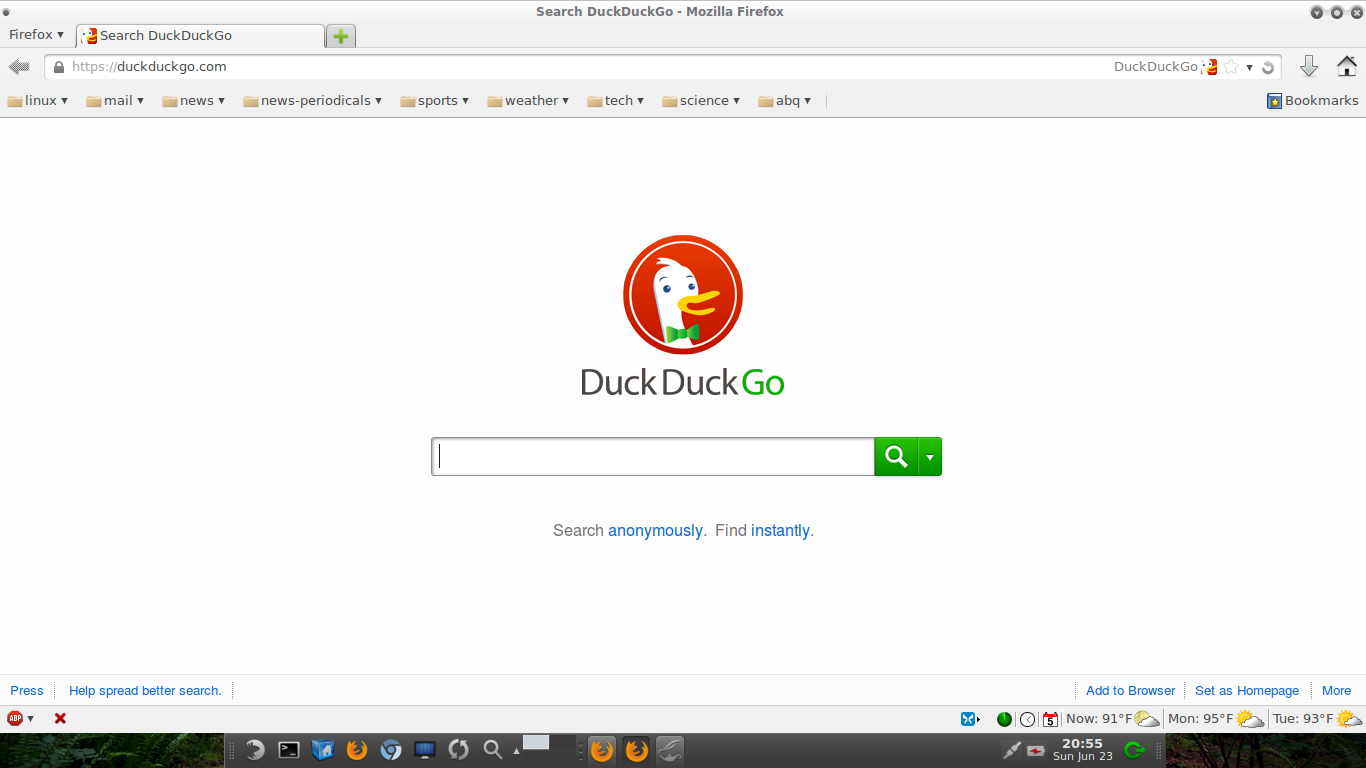Go back with the back arrow

click(19, 67)
